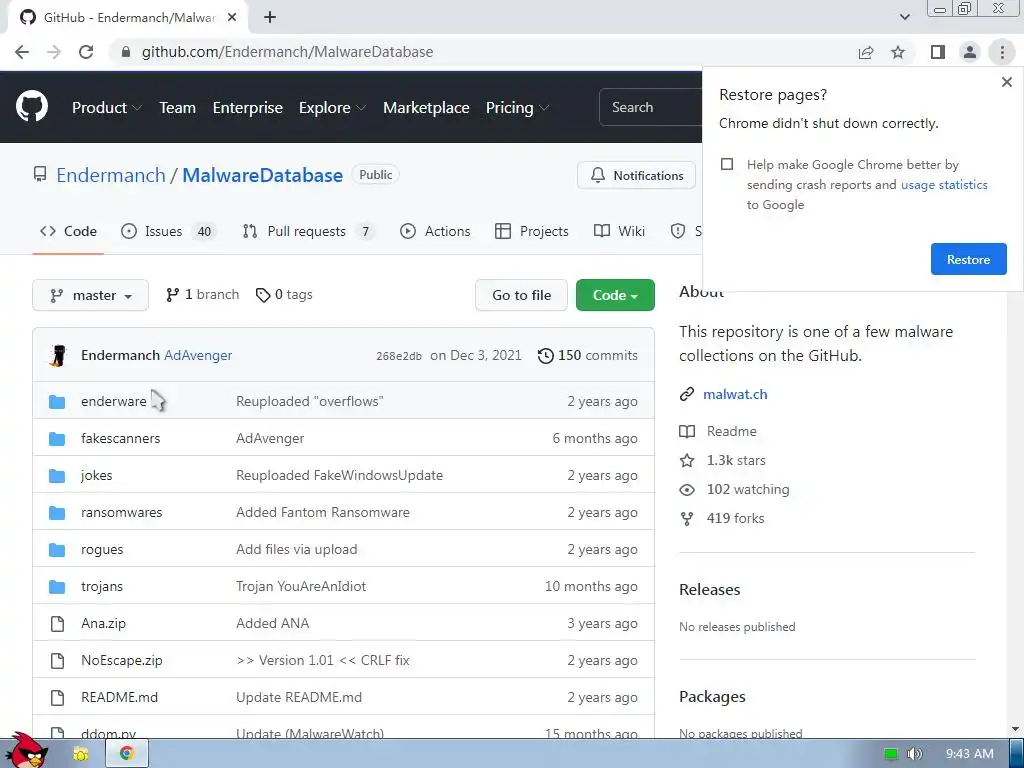Open the Actions tab
Viewport: 1024px width, 768px height.
click(435, 231)
